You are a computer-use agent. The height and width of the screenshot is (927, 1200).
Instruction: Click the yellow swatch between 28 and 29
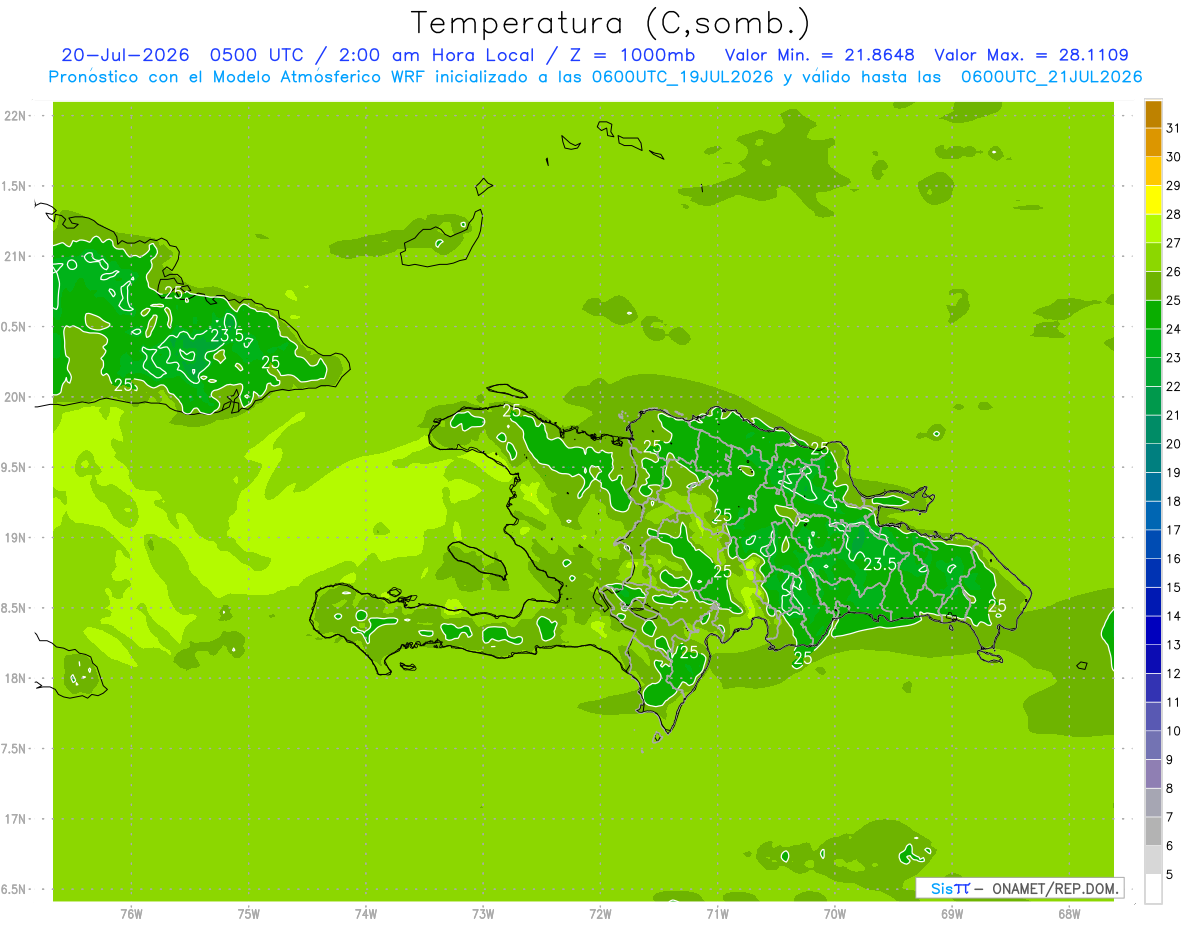(1153, 200)
